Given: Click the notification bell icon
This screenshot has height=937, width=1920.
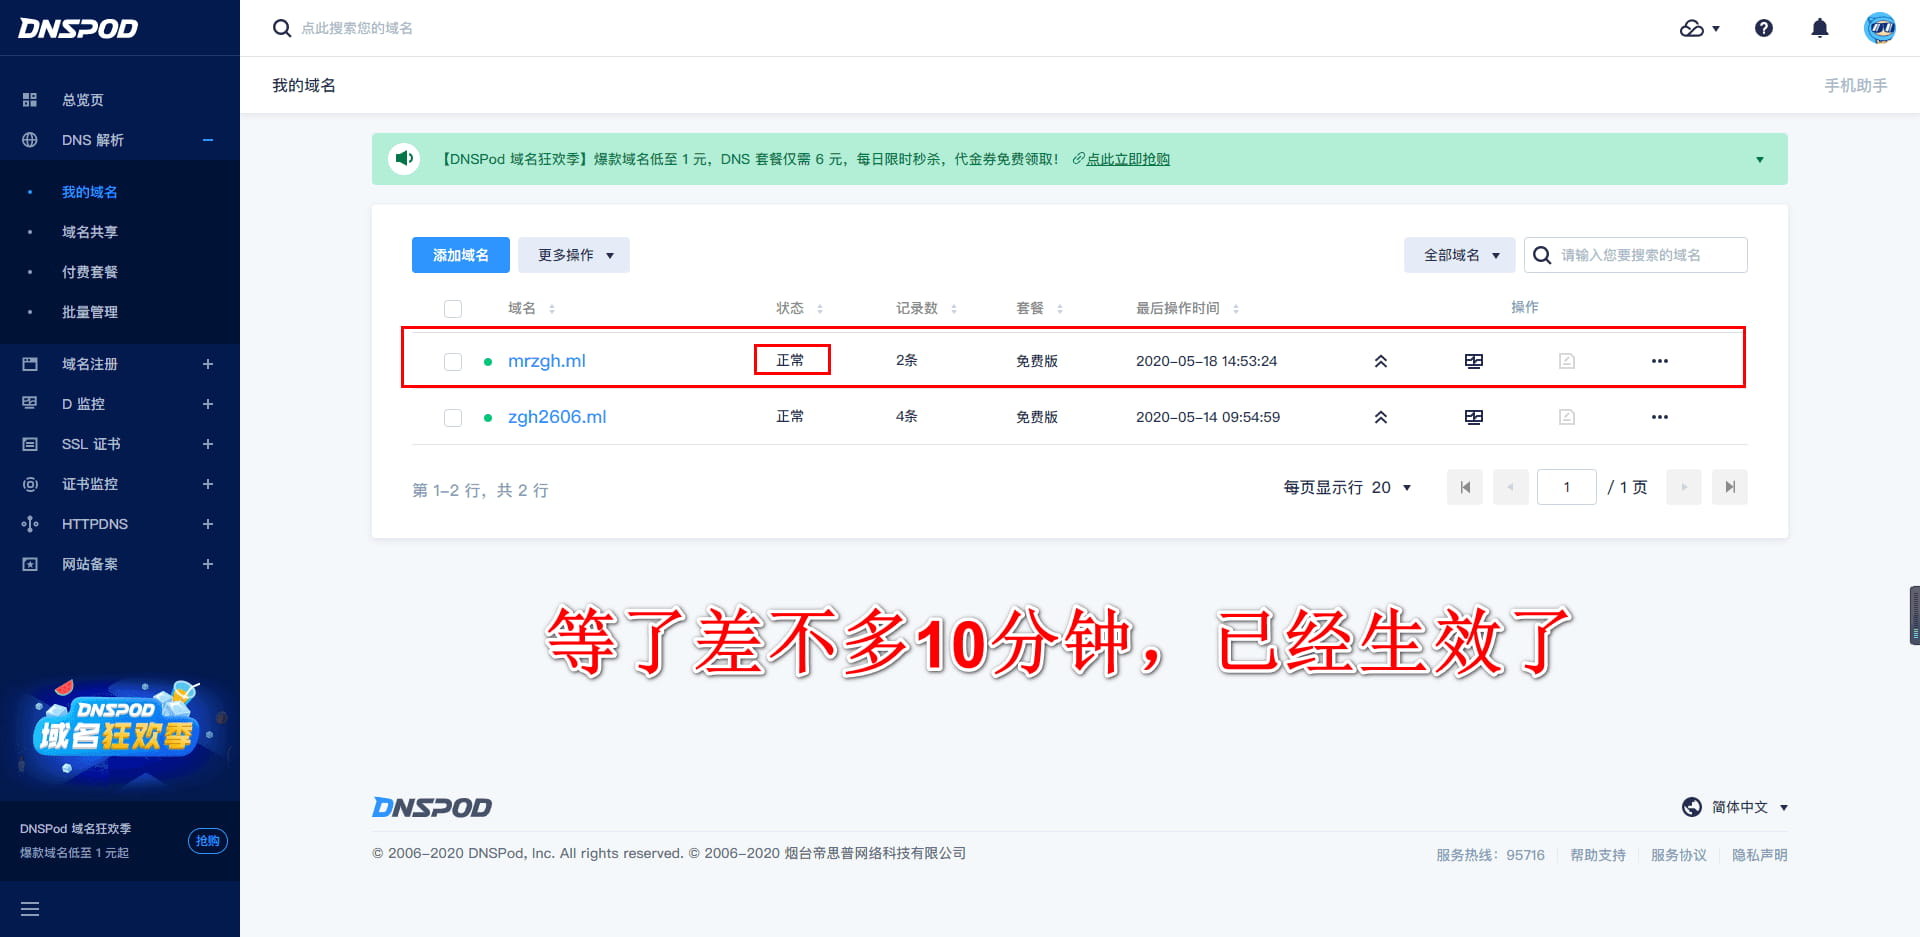Looking at the screenshot, I should (1819, 28).
